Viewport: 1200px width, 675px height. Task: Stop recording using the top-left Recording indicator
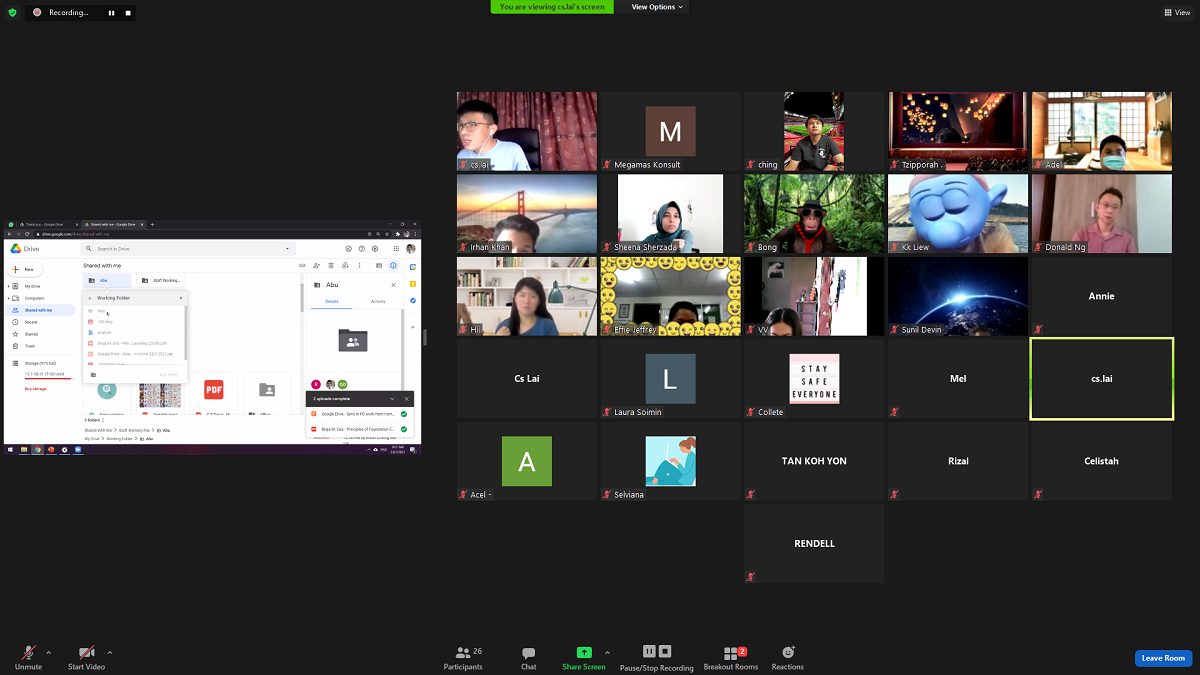(127, 12)
